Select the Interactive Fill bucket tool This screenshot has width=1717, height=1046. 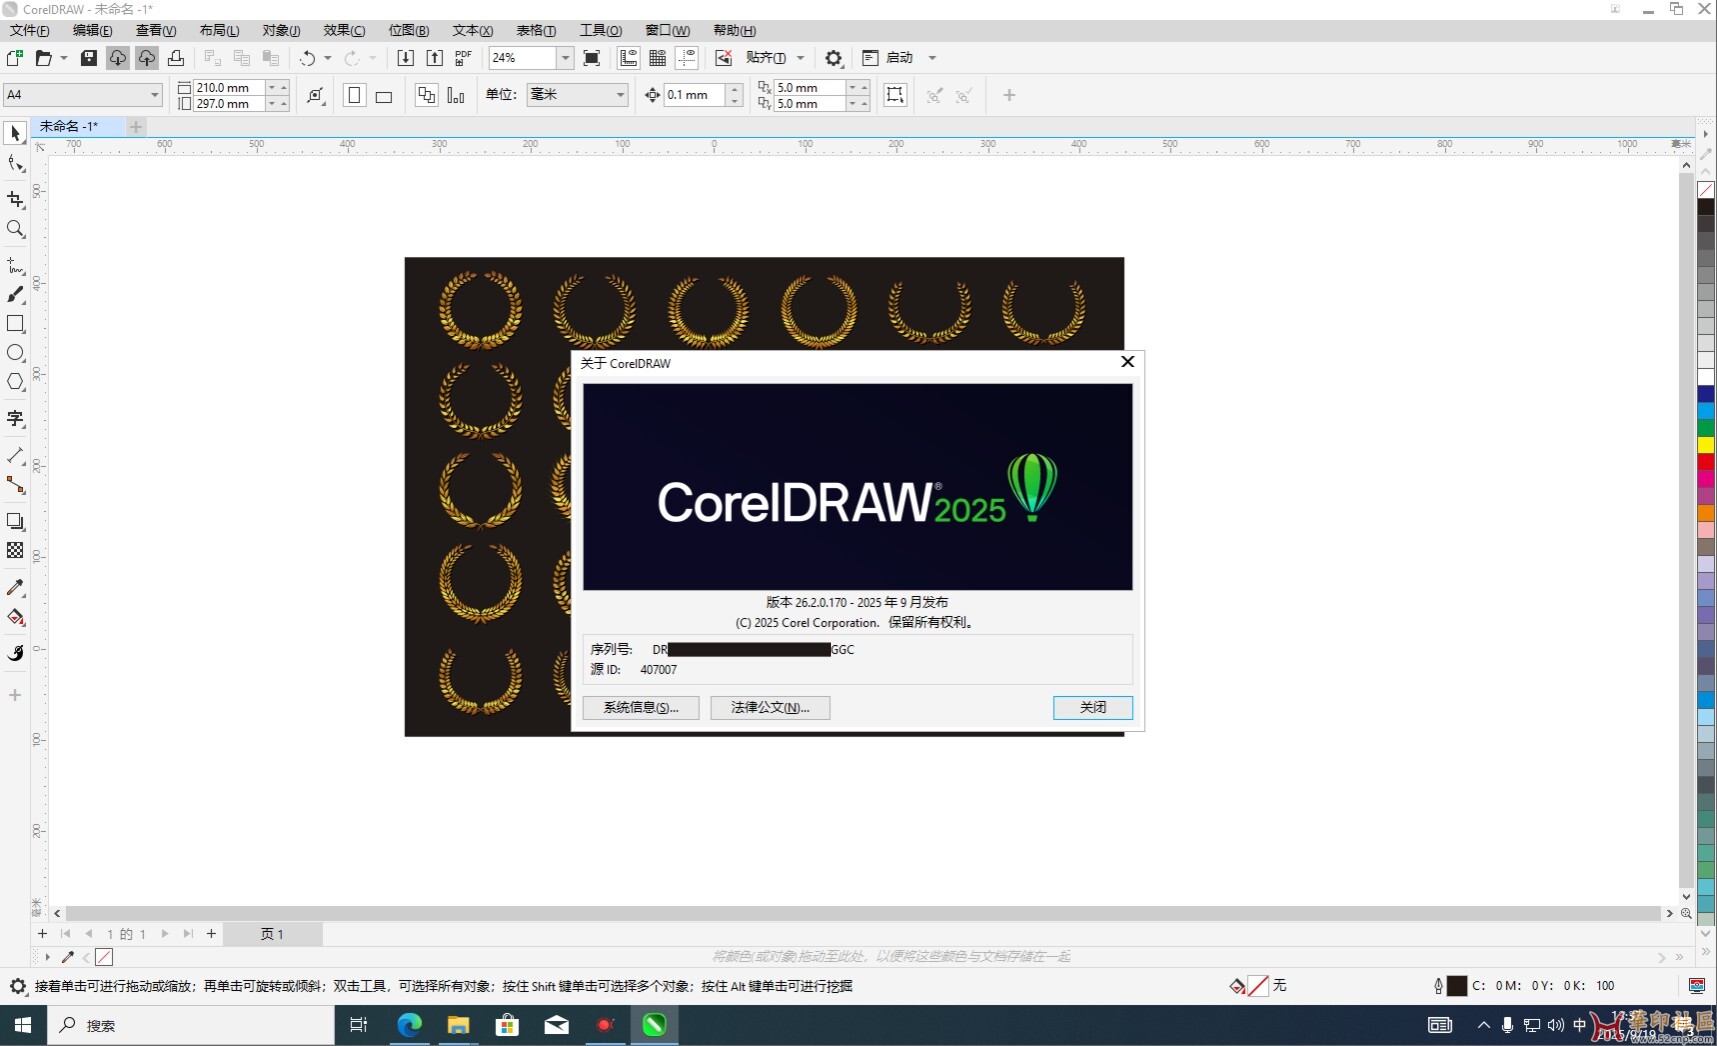[15, 617]
